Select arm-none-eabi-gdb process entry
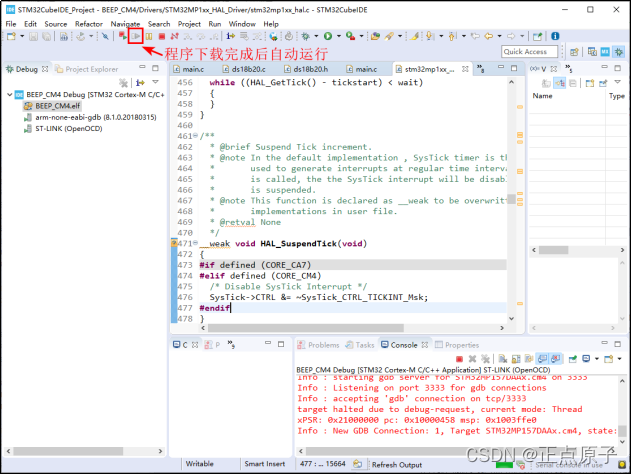This screenshot has width=632, height=475. (90, 117)
